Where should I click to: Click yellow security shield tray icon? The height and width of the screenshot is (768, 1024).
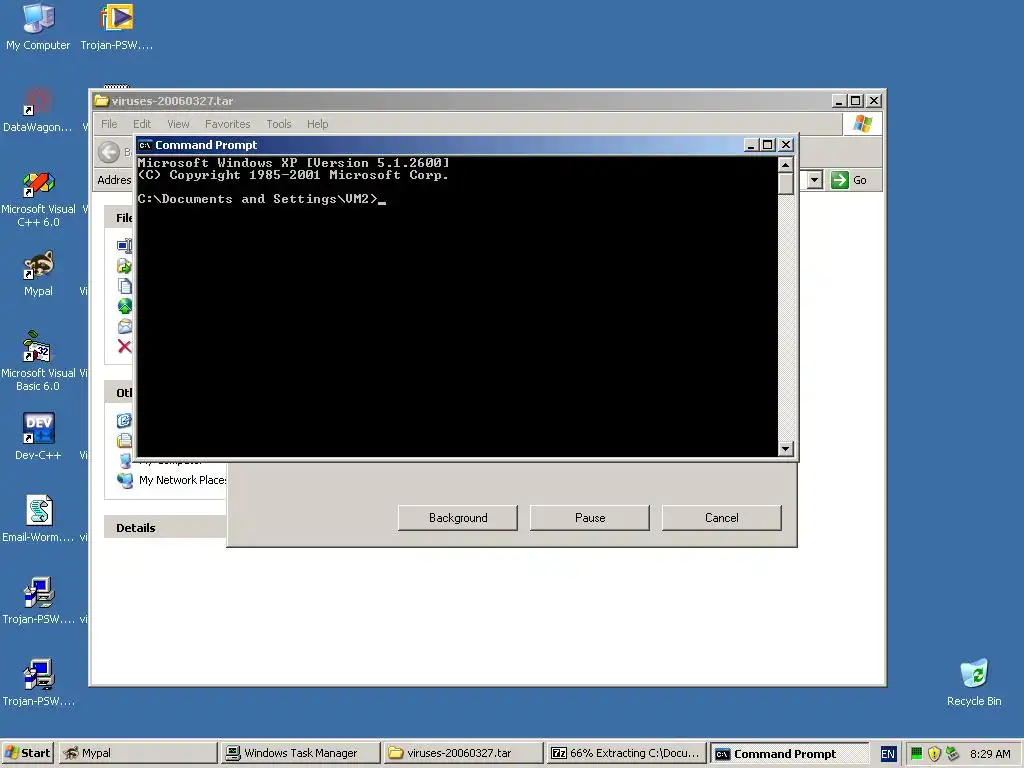coord(934,754)
